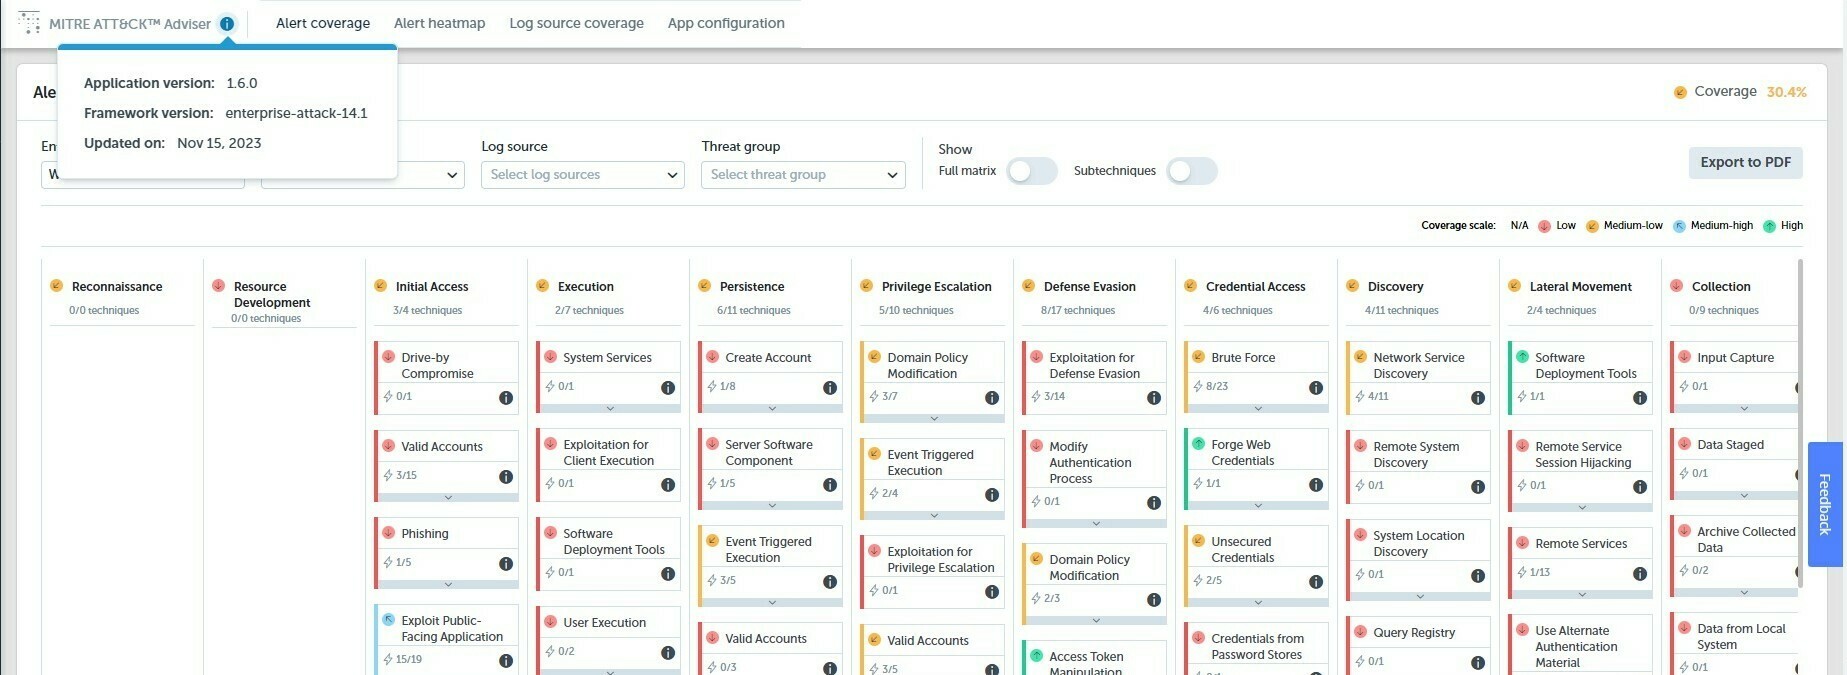Expand subtechniques under Brute Force card

(1258, 408)
